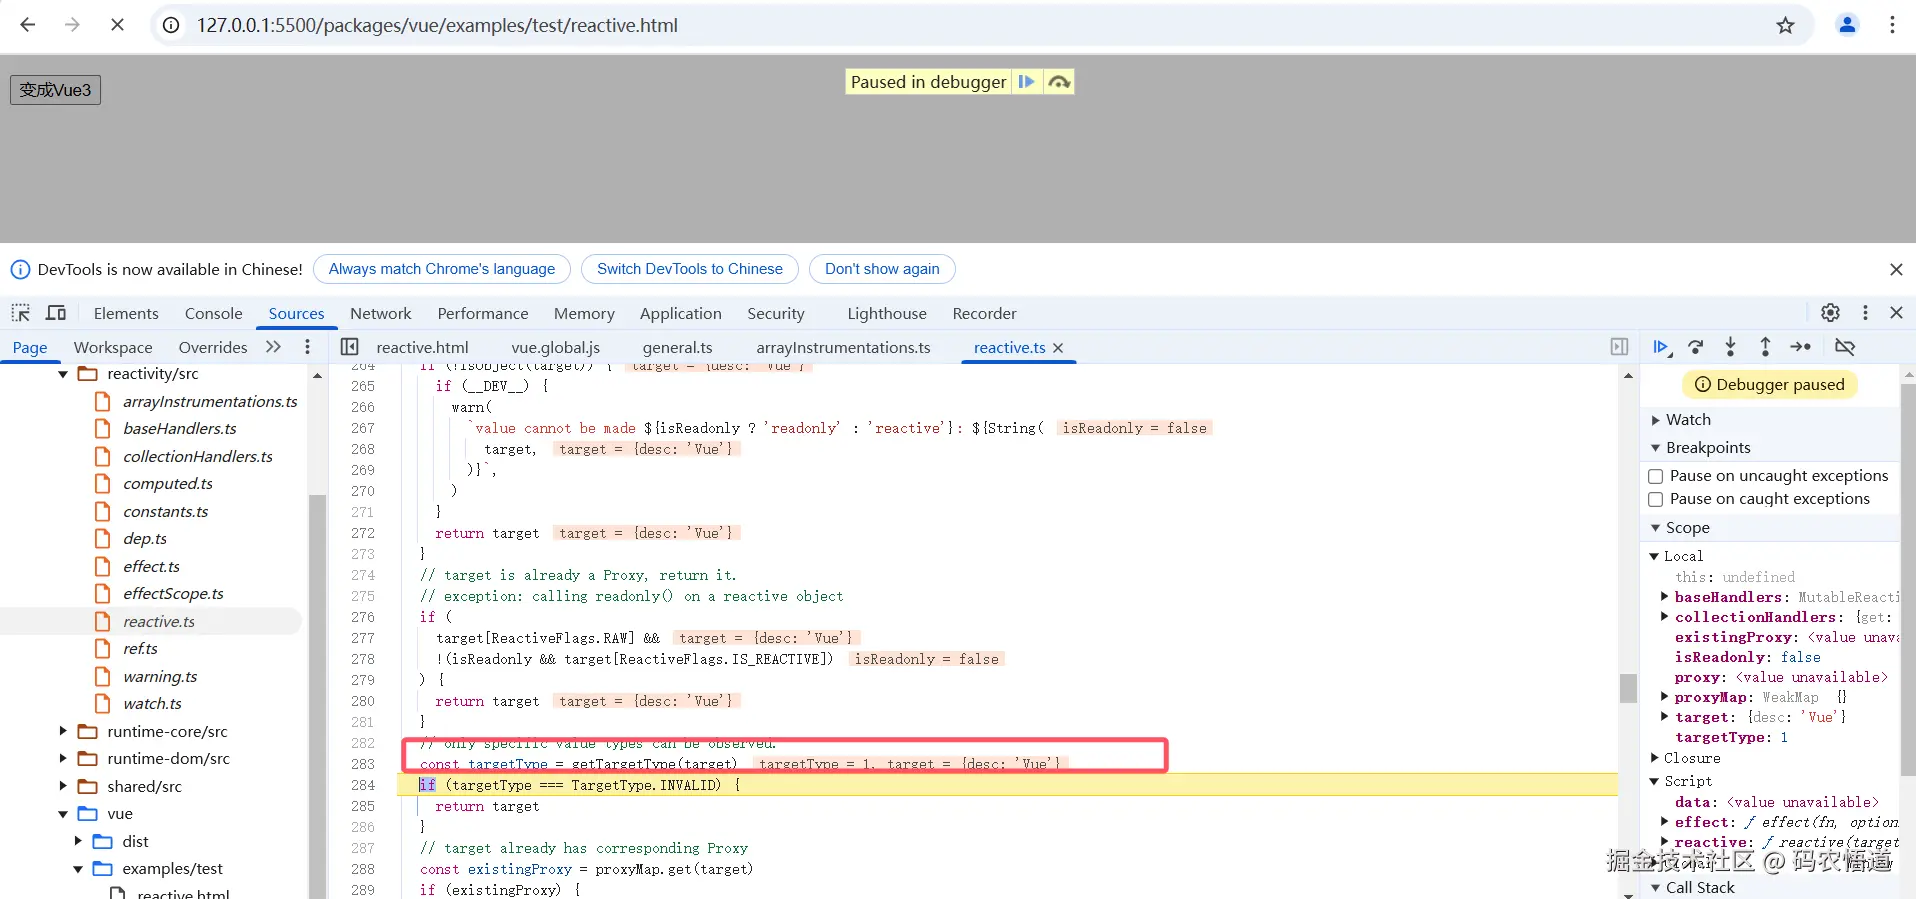The height and width of the screenshot is (899, 1916).
Task: Deactivate breakpoints icon
Action: coord(1845,347)
